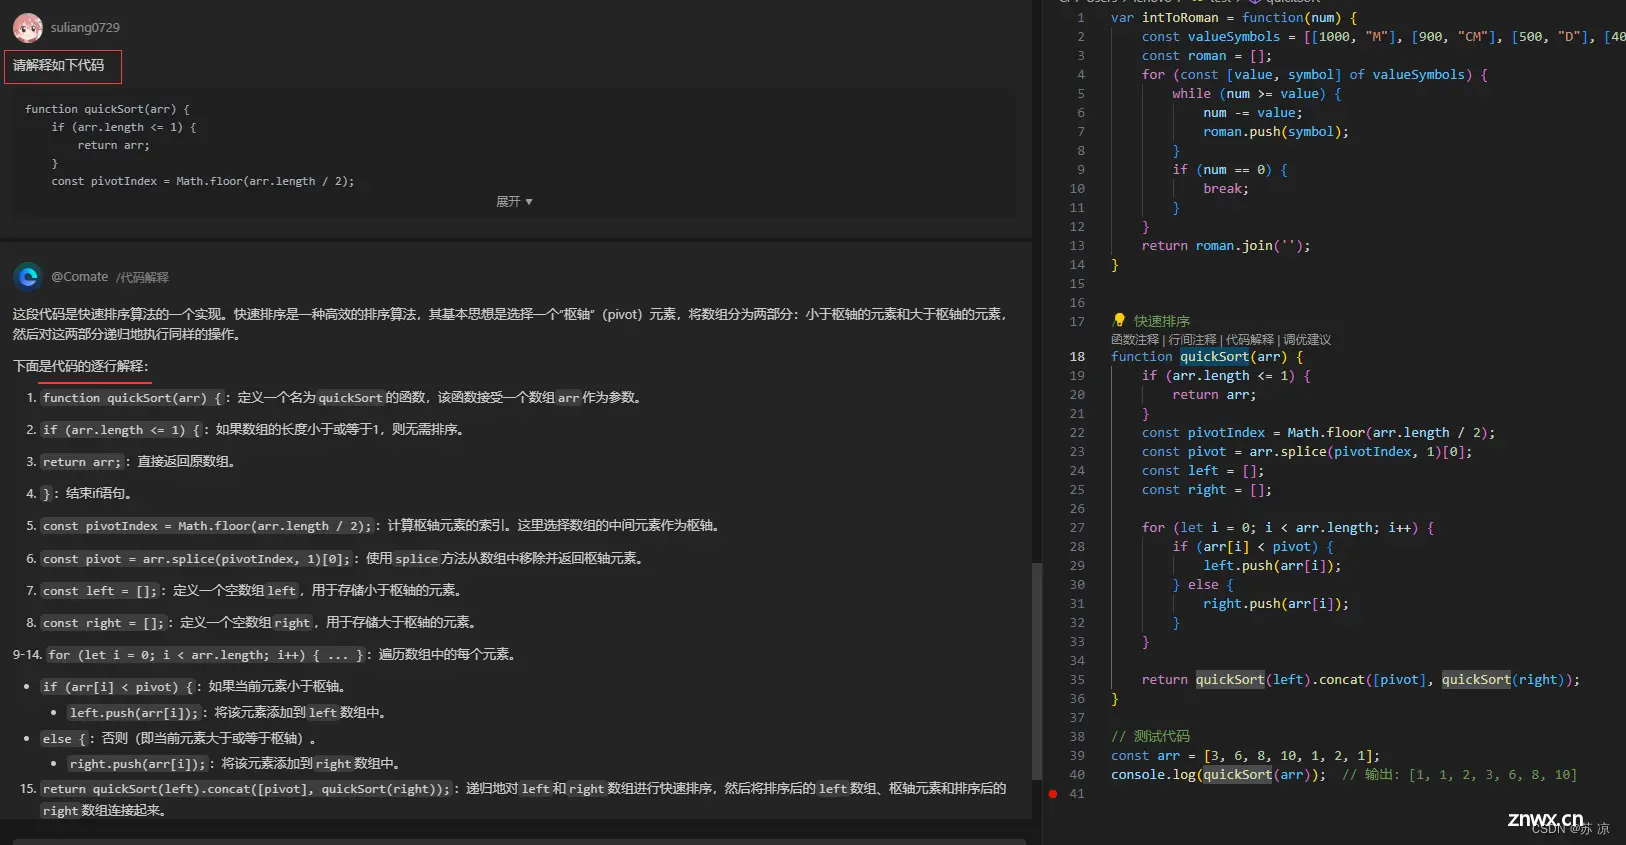
Task: Click the 'else {' bullet snippet
Action: pyautogui.click(x=65, y=739)
